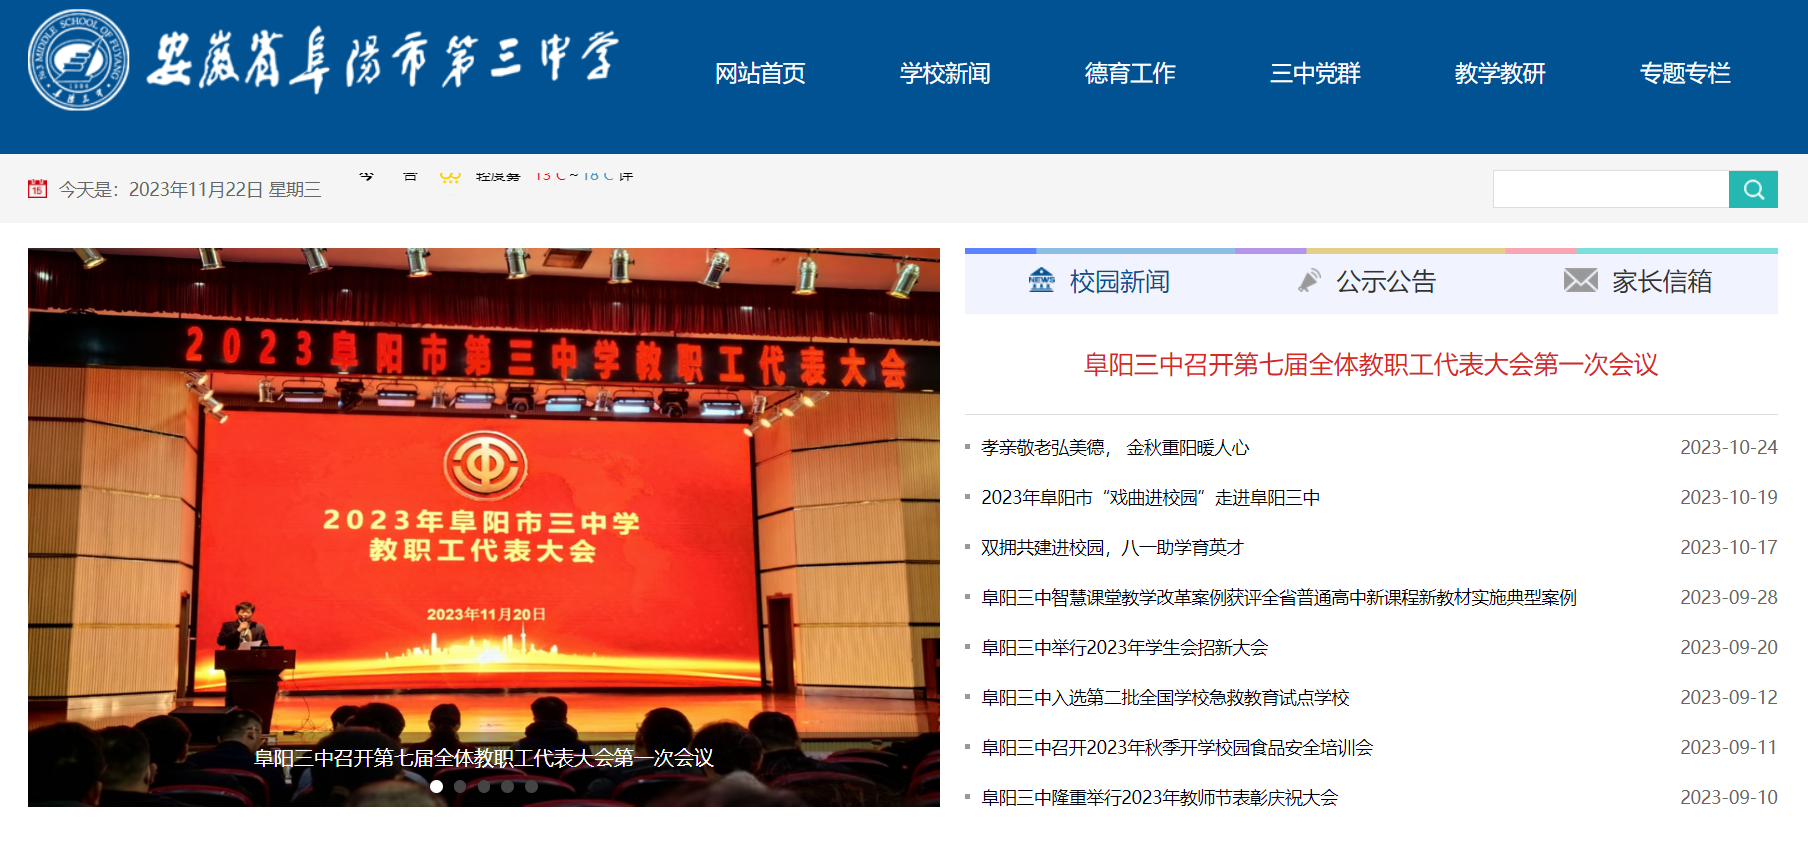1808x856 pixels.
Task: Click the teal search magnifier button
Action: (x=1753, y=189)
